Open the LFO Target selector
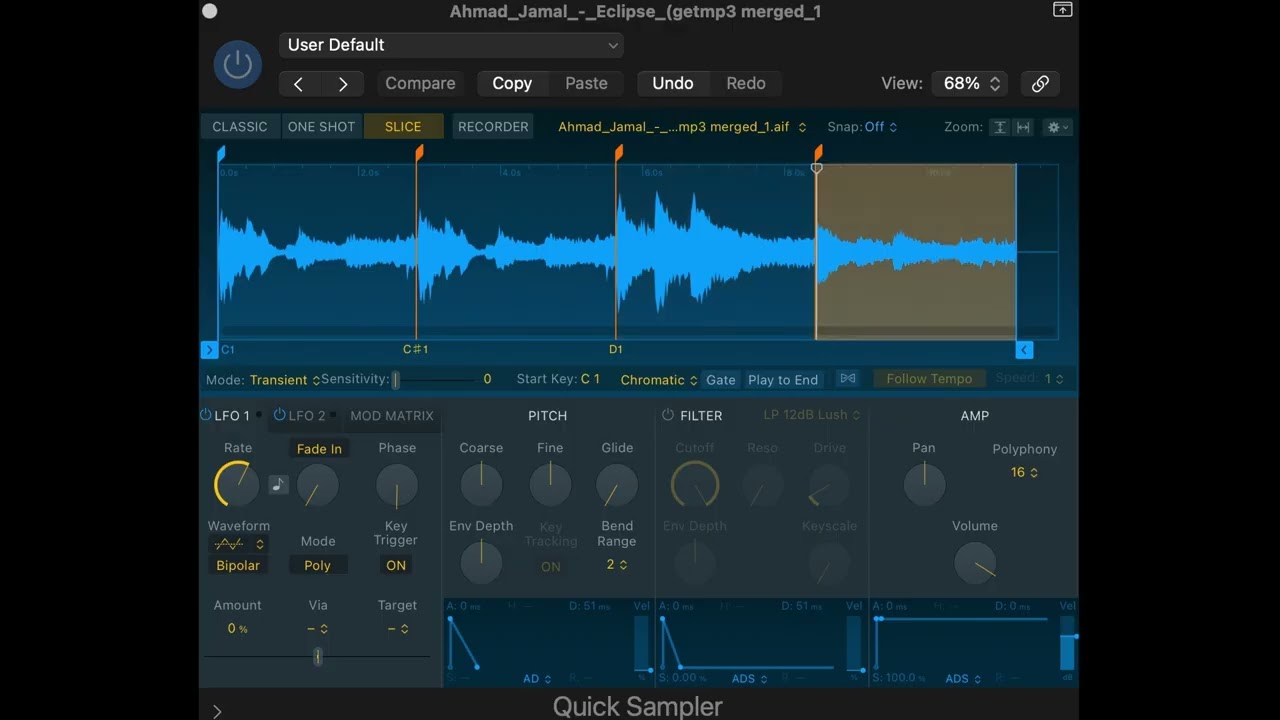 [x=397, y=629]
